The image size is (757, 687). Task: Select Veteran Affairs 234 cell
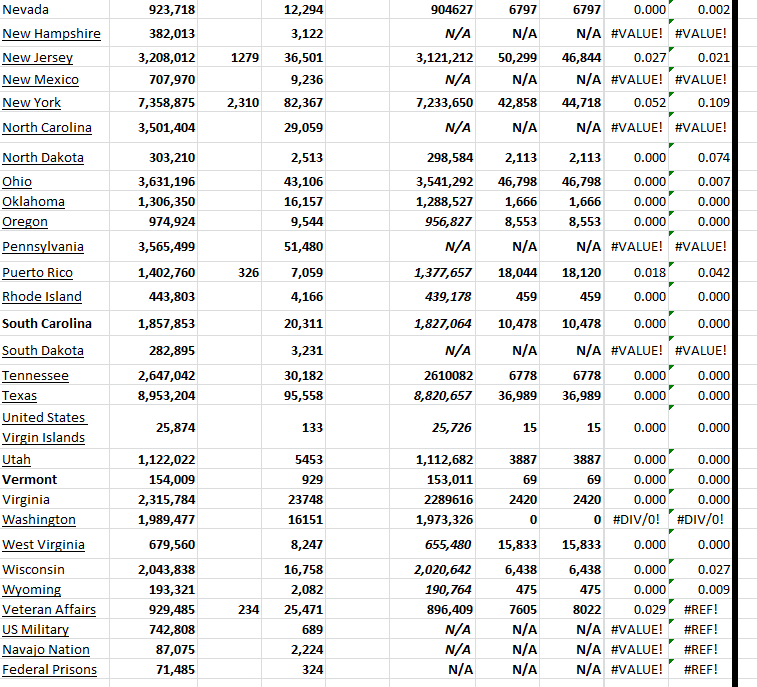(229, 610)
